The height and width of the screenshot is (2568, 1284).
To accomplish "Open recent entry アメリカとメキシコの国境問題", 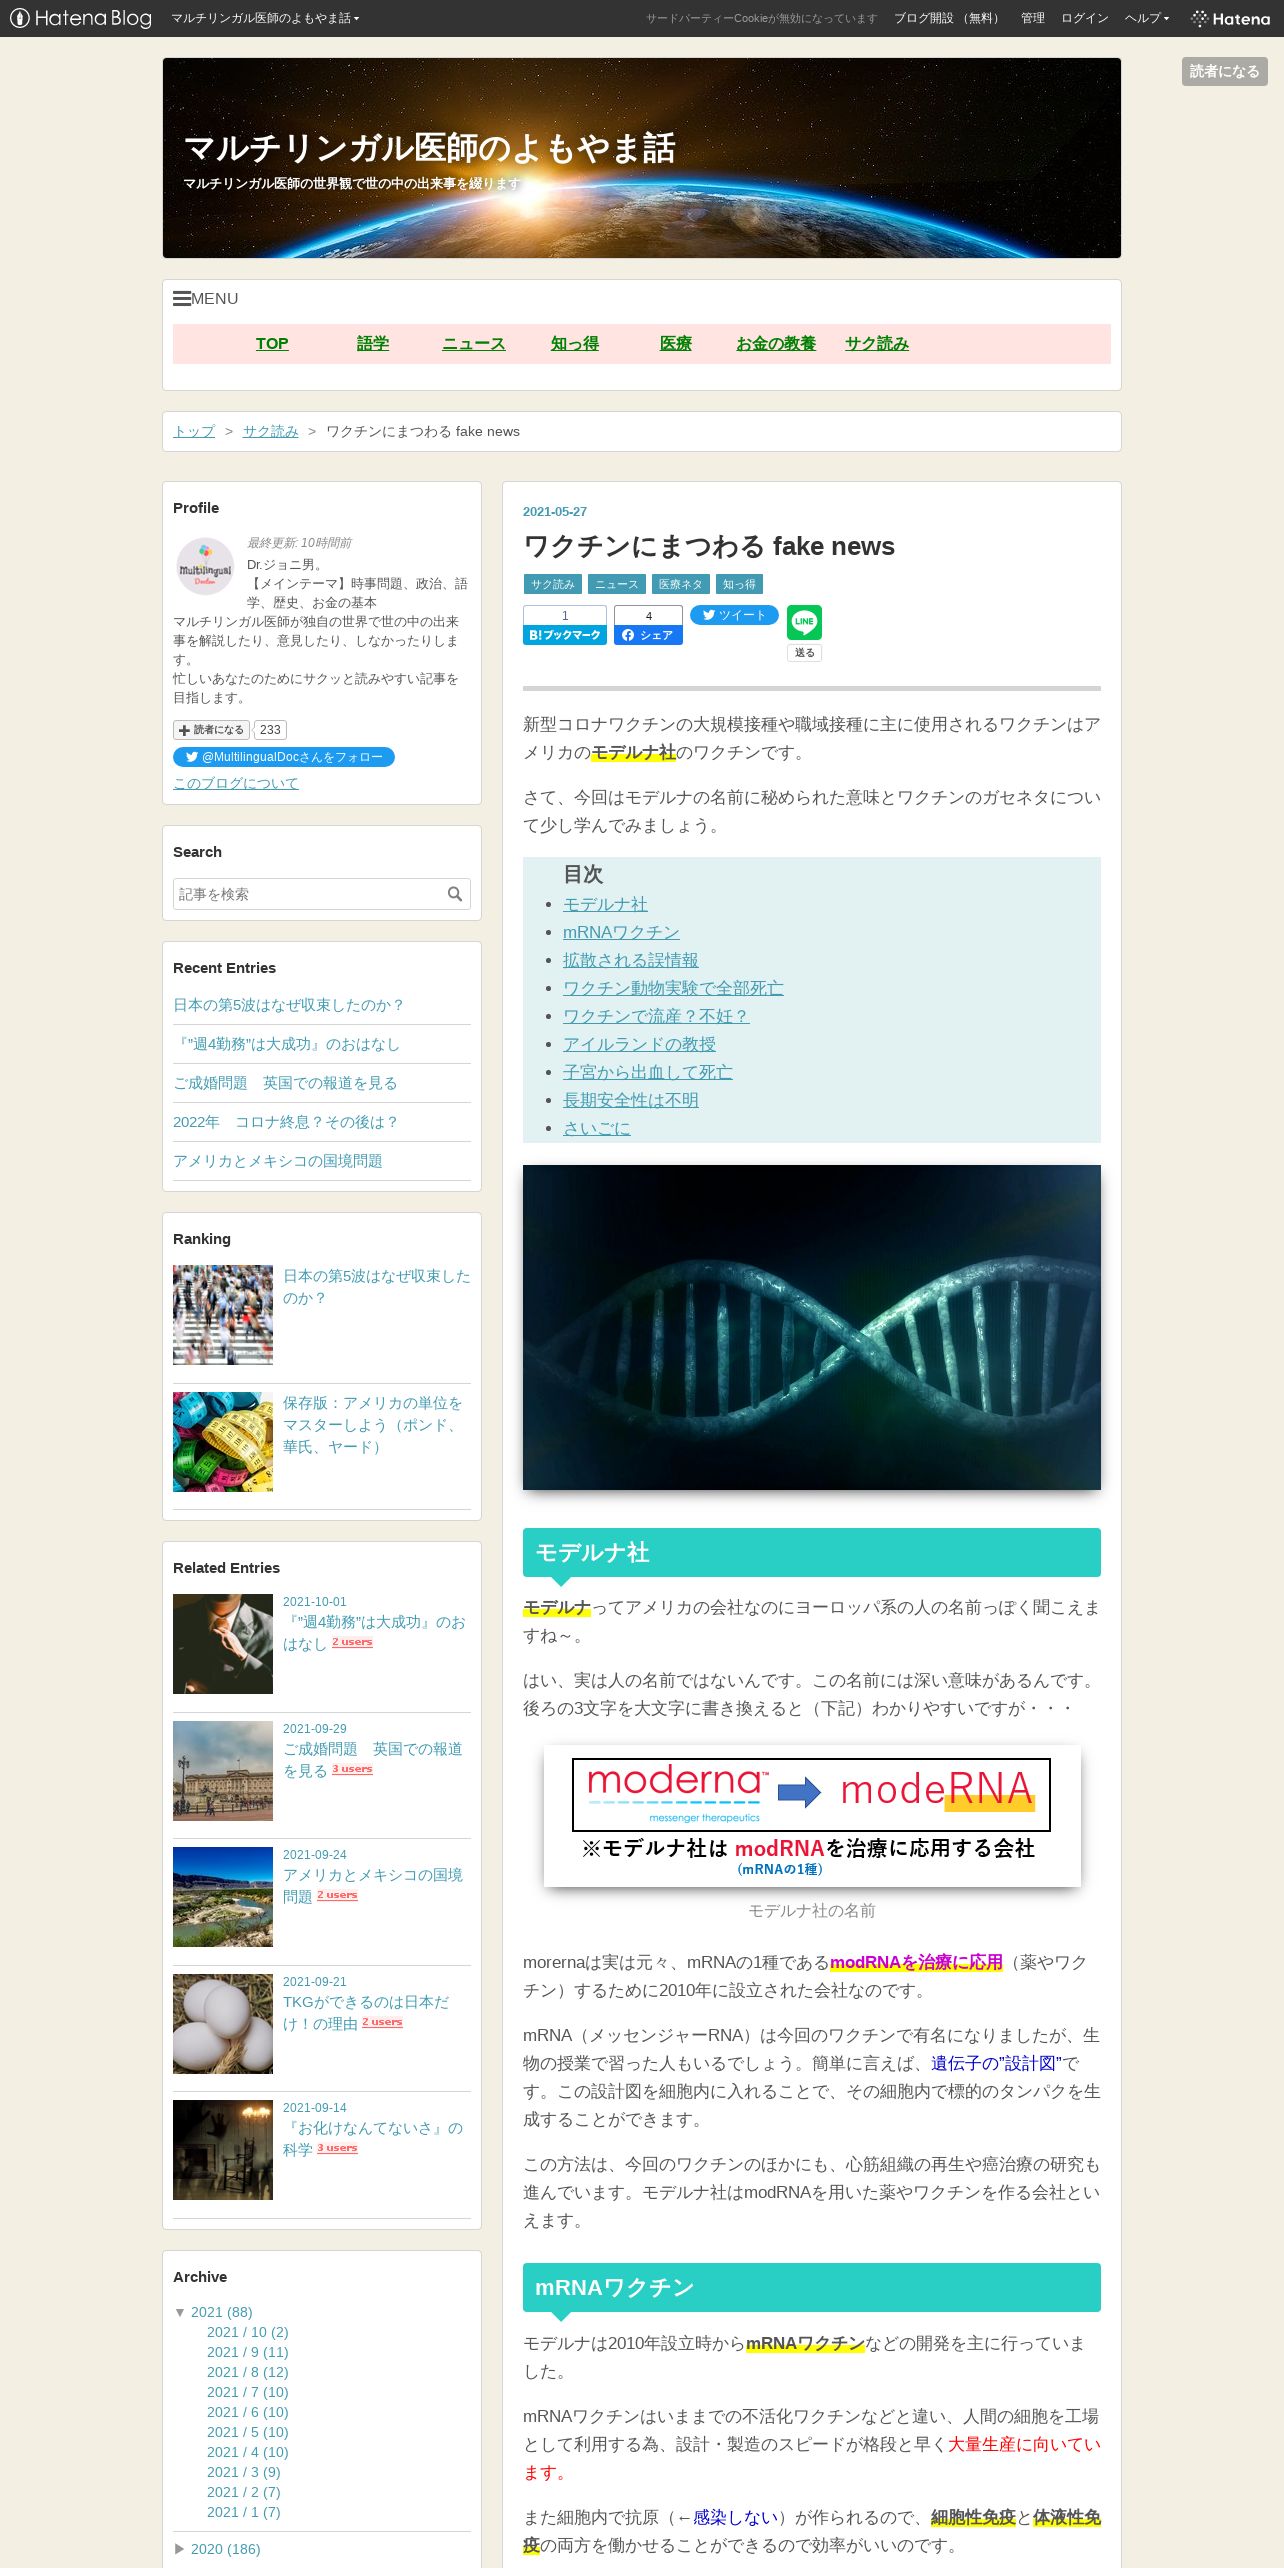I will pyautogui.click(x=278, y=1161).
